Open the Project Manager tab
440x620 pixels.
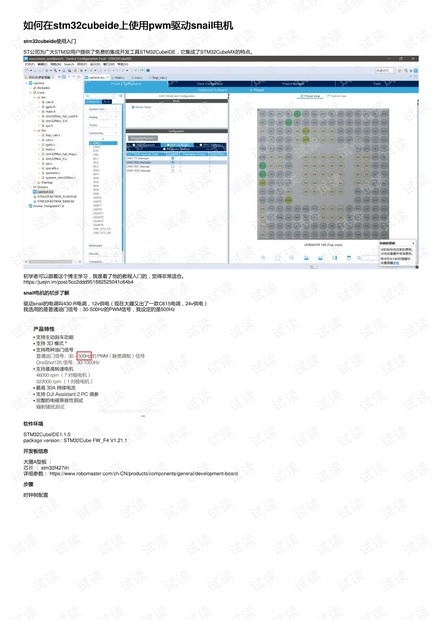click(x=293, y=84)
